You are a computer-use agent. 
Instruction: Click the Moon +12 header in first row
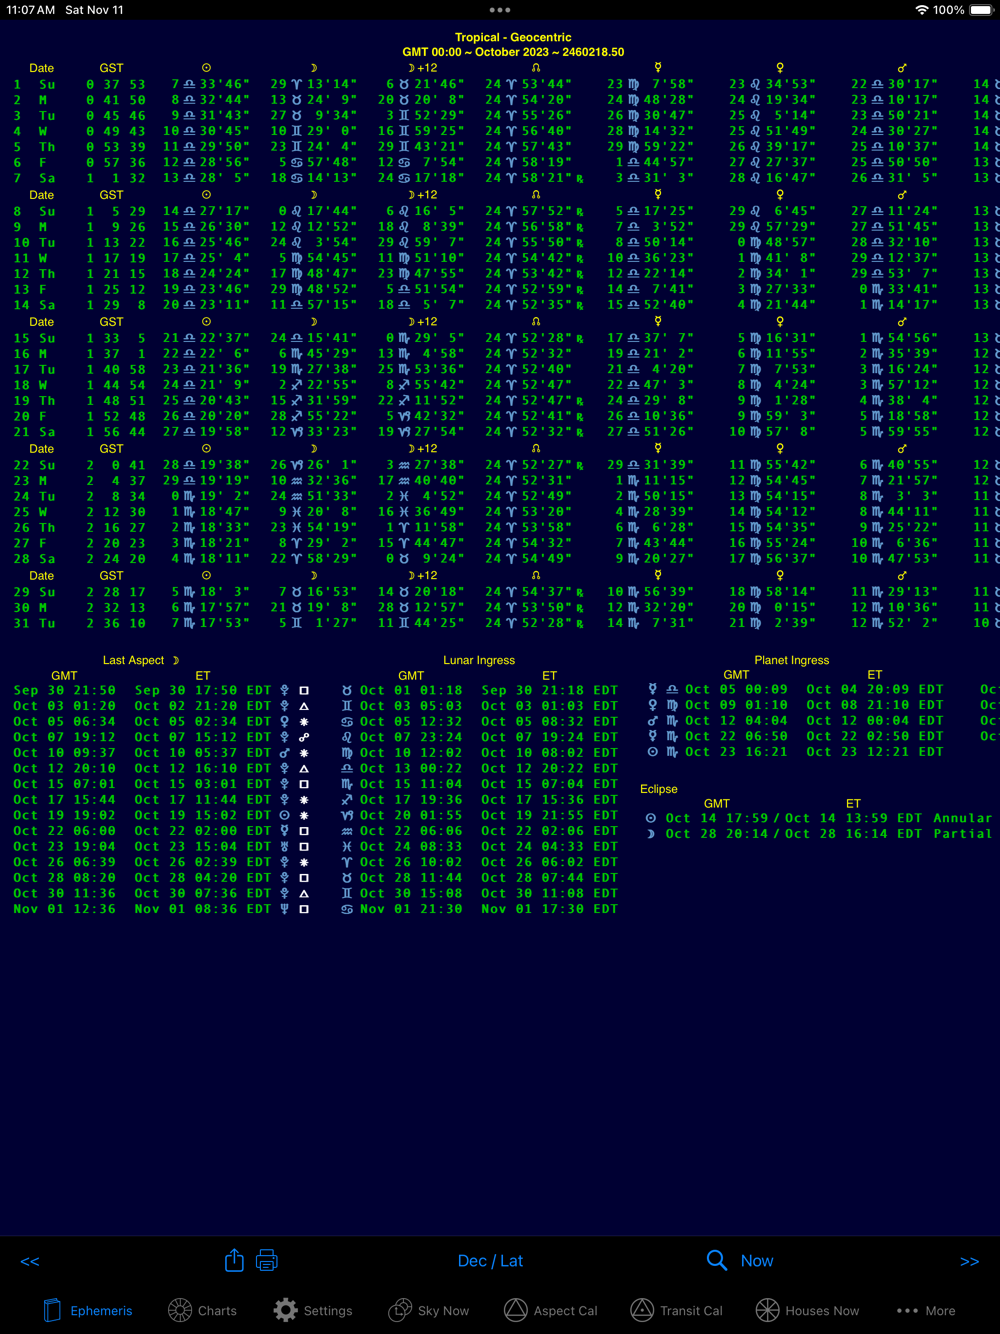coord(423,68)
